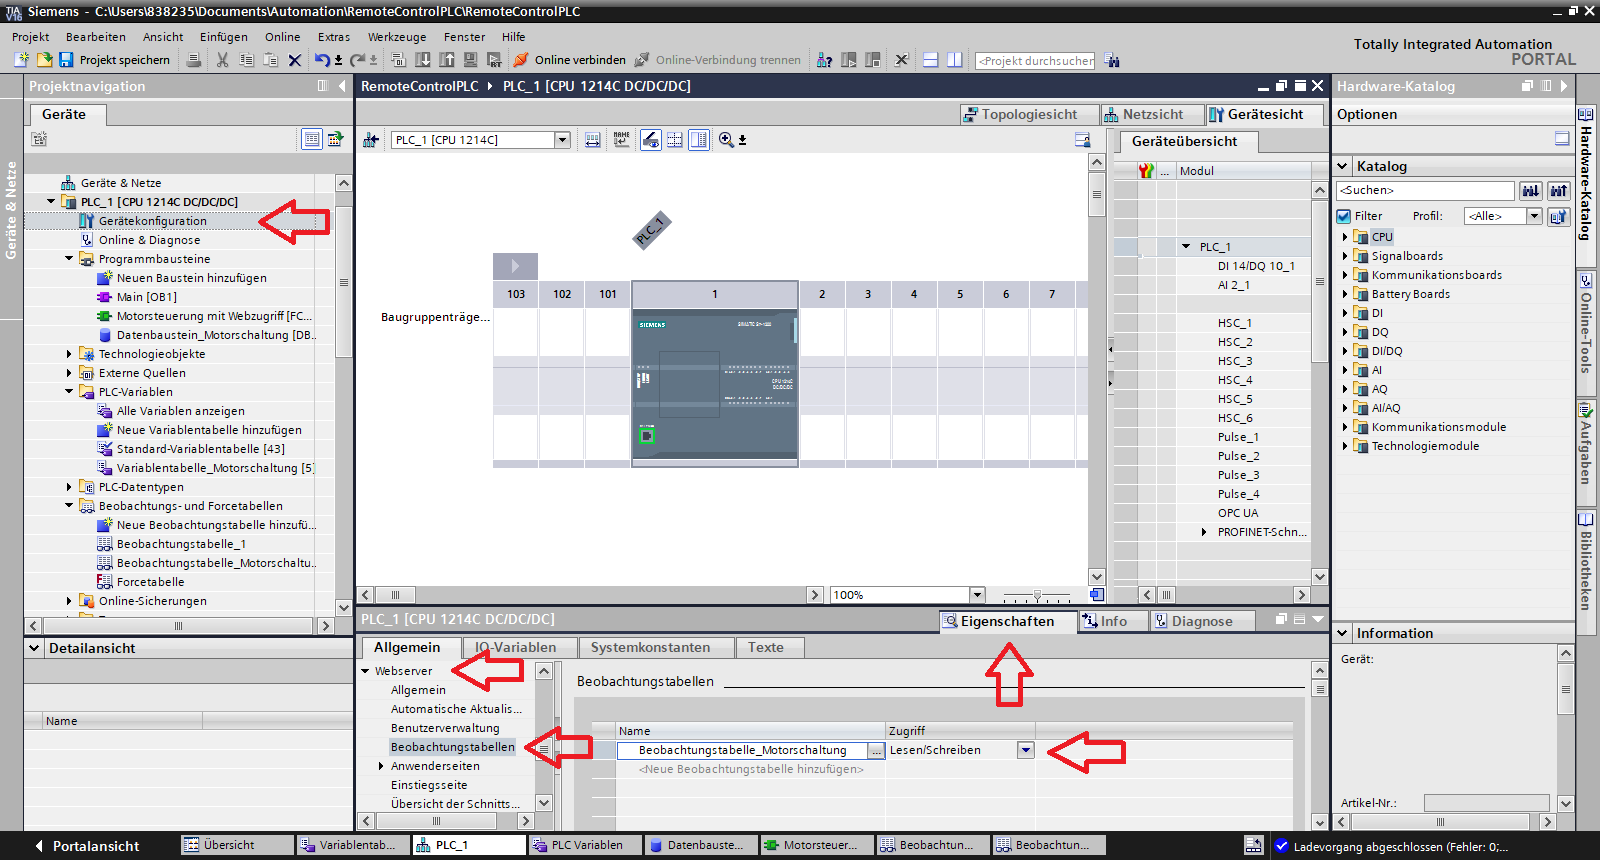
Task: Click the new project icon in toolbar
Action: coord(21,60)
